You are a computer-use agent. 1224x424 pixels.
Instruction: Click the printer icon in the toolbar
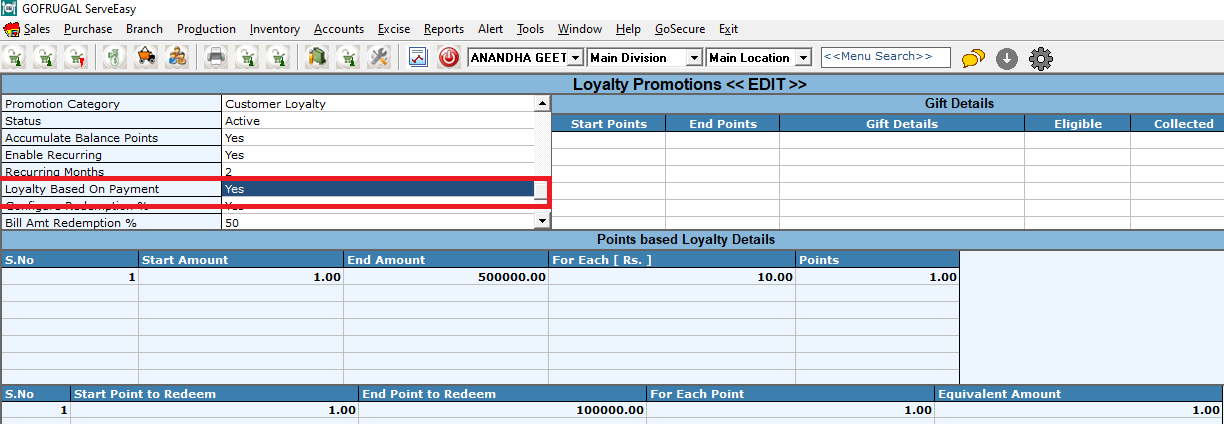click(216, 57)
